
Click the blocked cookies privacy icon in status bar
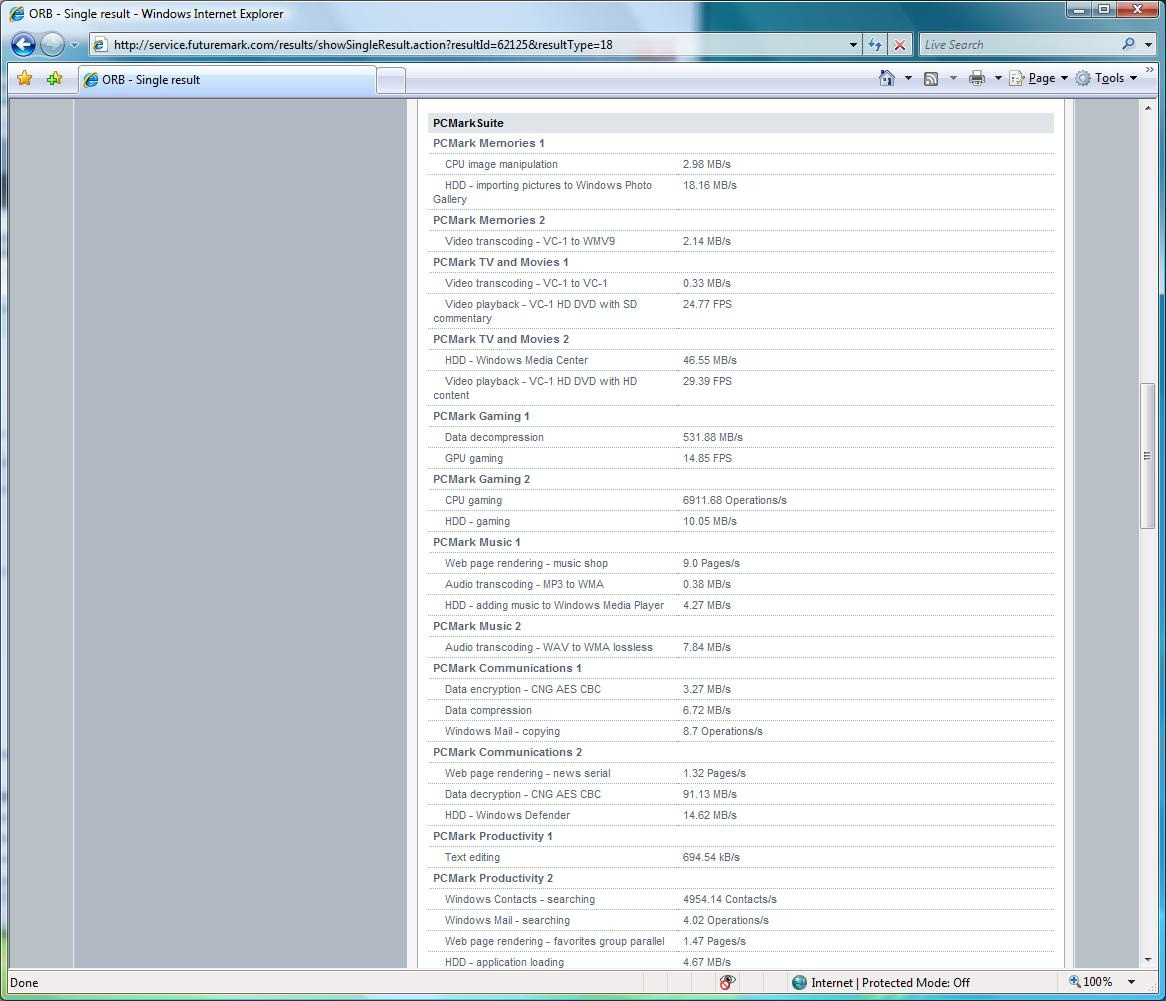(727, 982)
